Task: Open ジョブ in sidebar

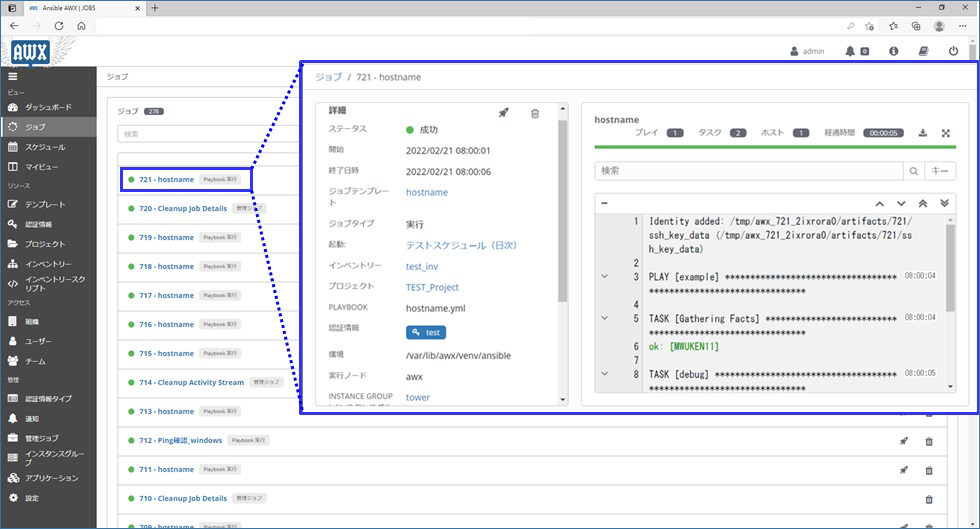Action: coord(48,127)
